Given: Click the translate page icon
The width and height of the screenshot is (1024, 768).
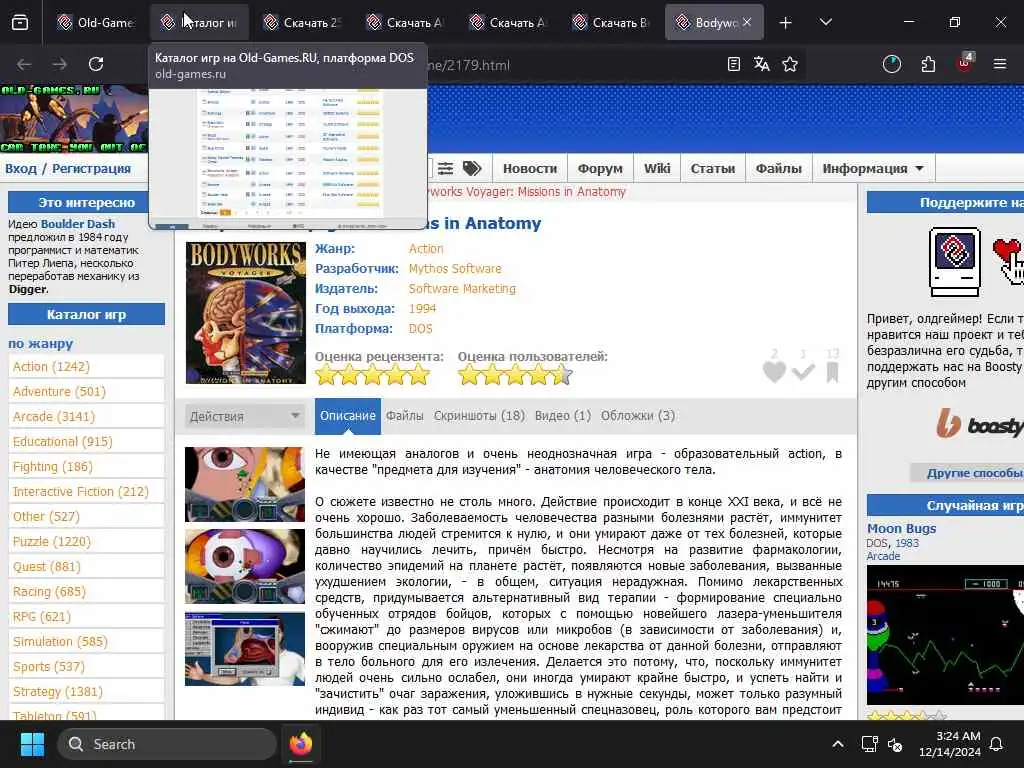Looking at the screenshot, I should [761, 64].
